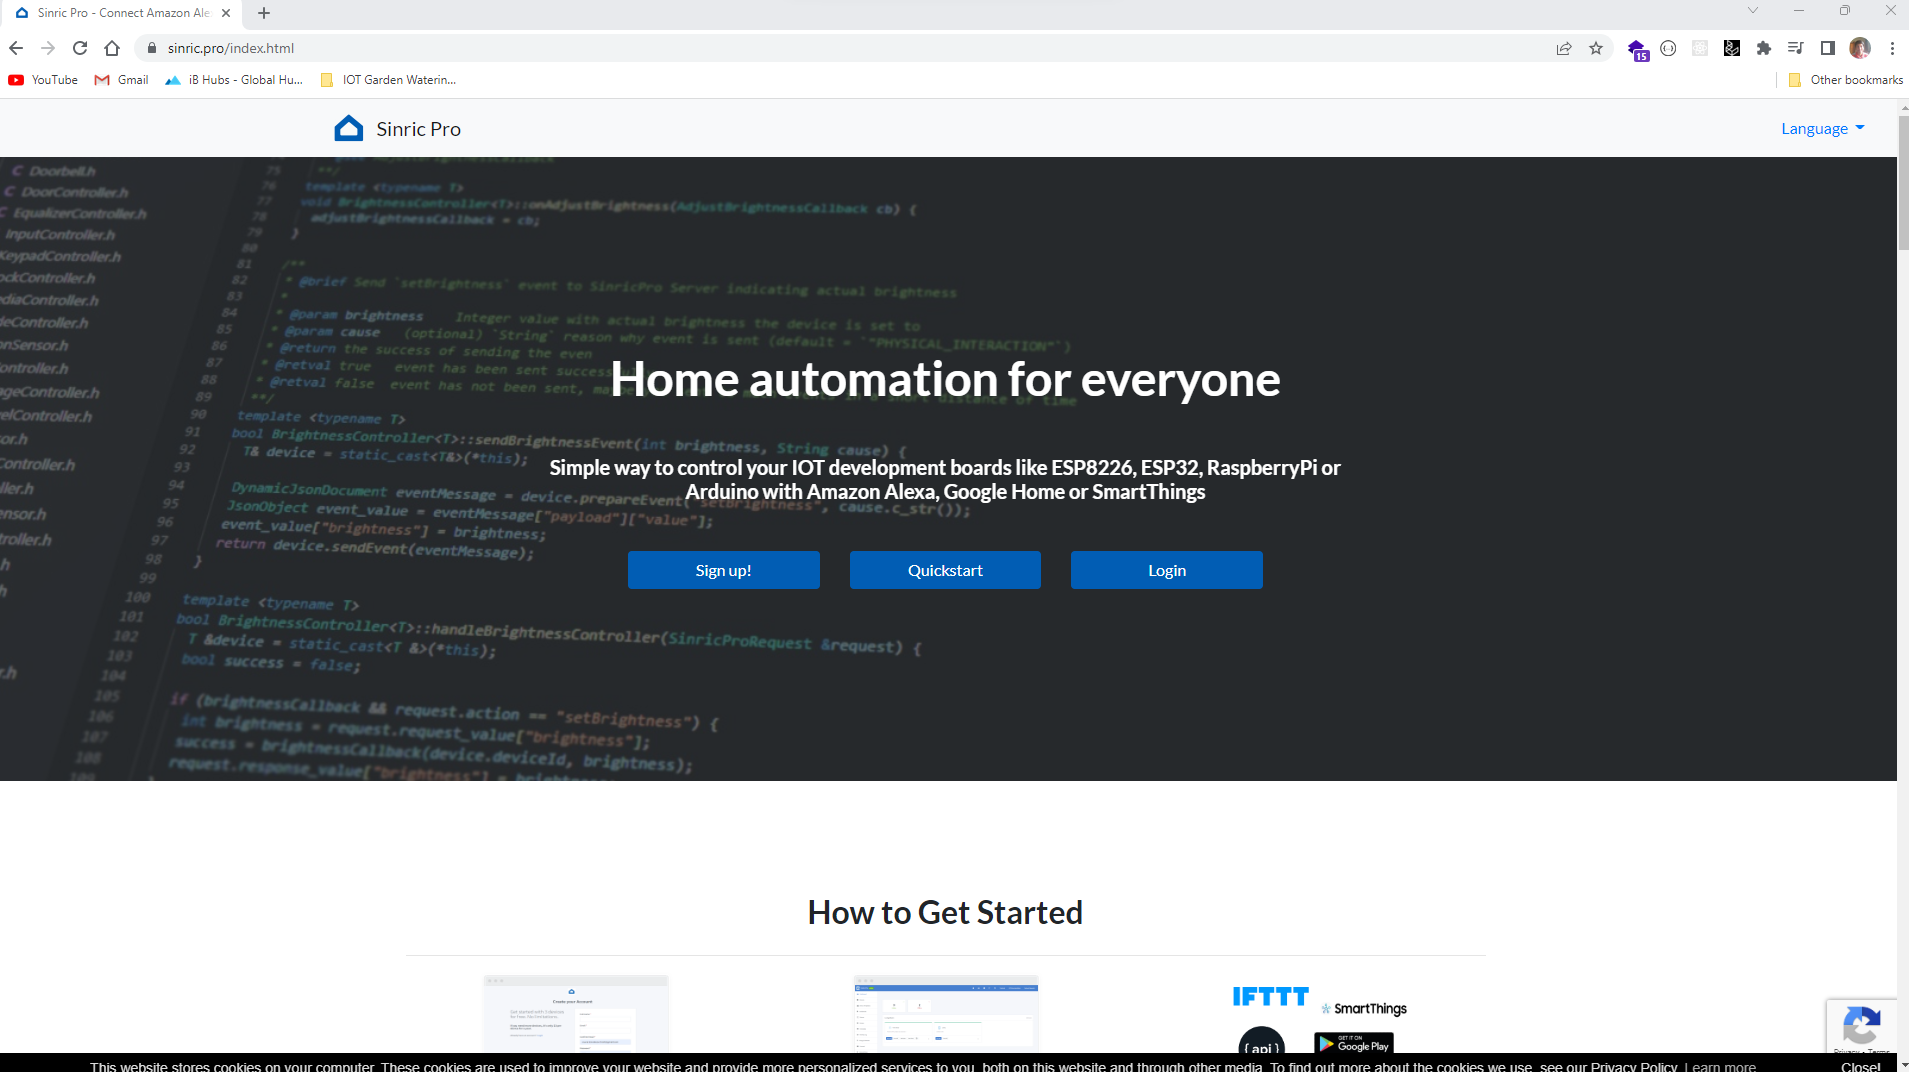The width and height of the screenshot is (1909, 1072).
Task: Click the Home automation for everyone headline
Action: (x=945, y=379)
